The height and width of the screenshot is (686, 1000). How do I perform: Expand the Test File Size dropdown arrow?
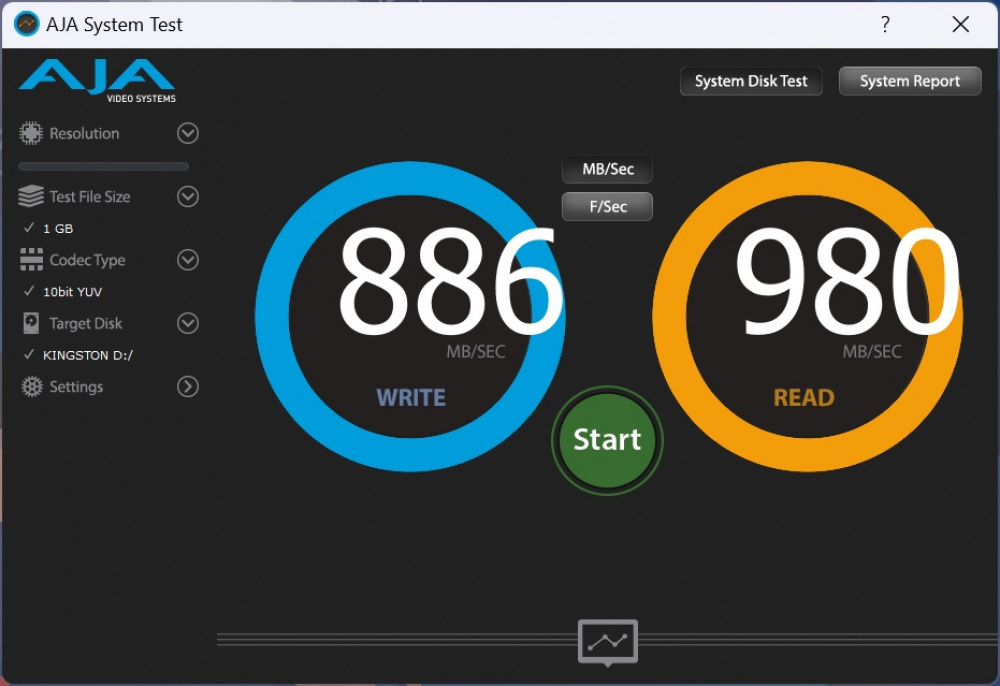coord(188,196)
